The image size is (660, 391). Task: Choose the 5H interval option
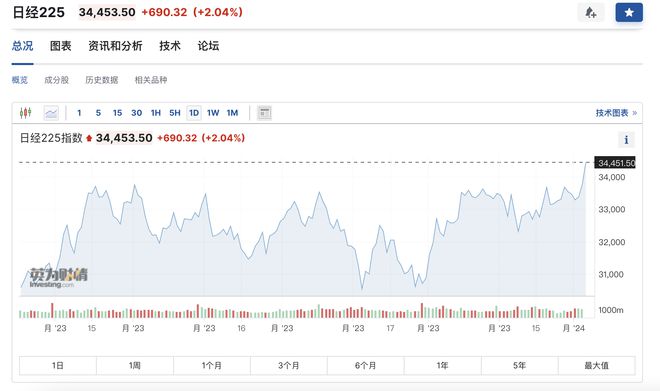(175, 113)
